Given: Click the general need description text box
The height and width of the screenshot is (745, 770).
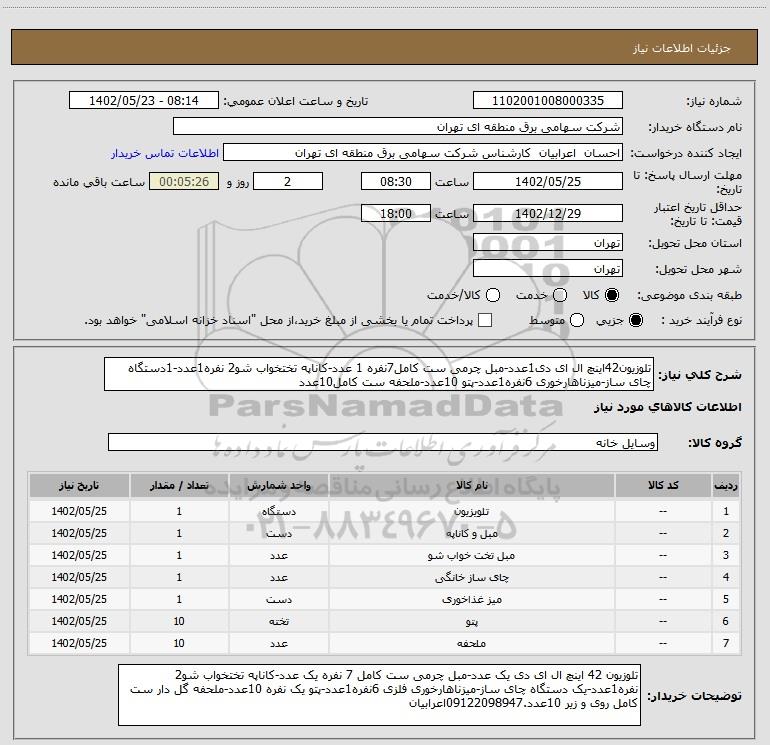Looking at the screenshot, I should tap(379, 374).
